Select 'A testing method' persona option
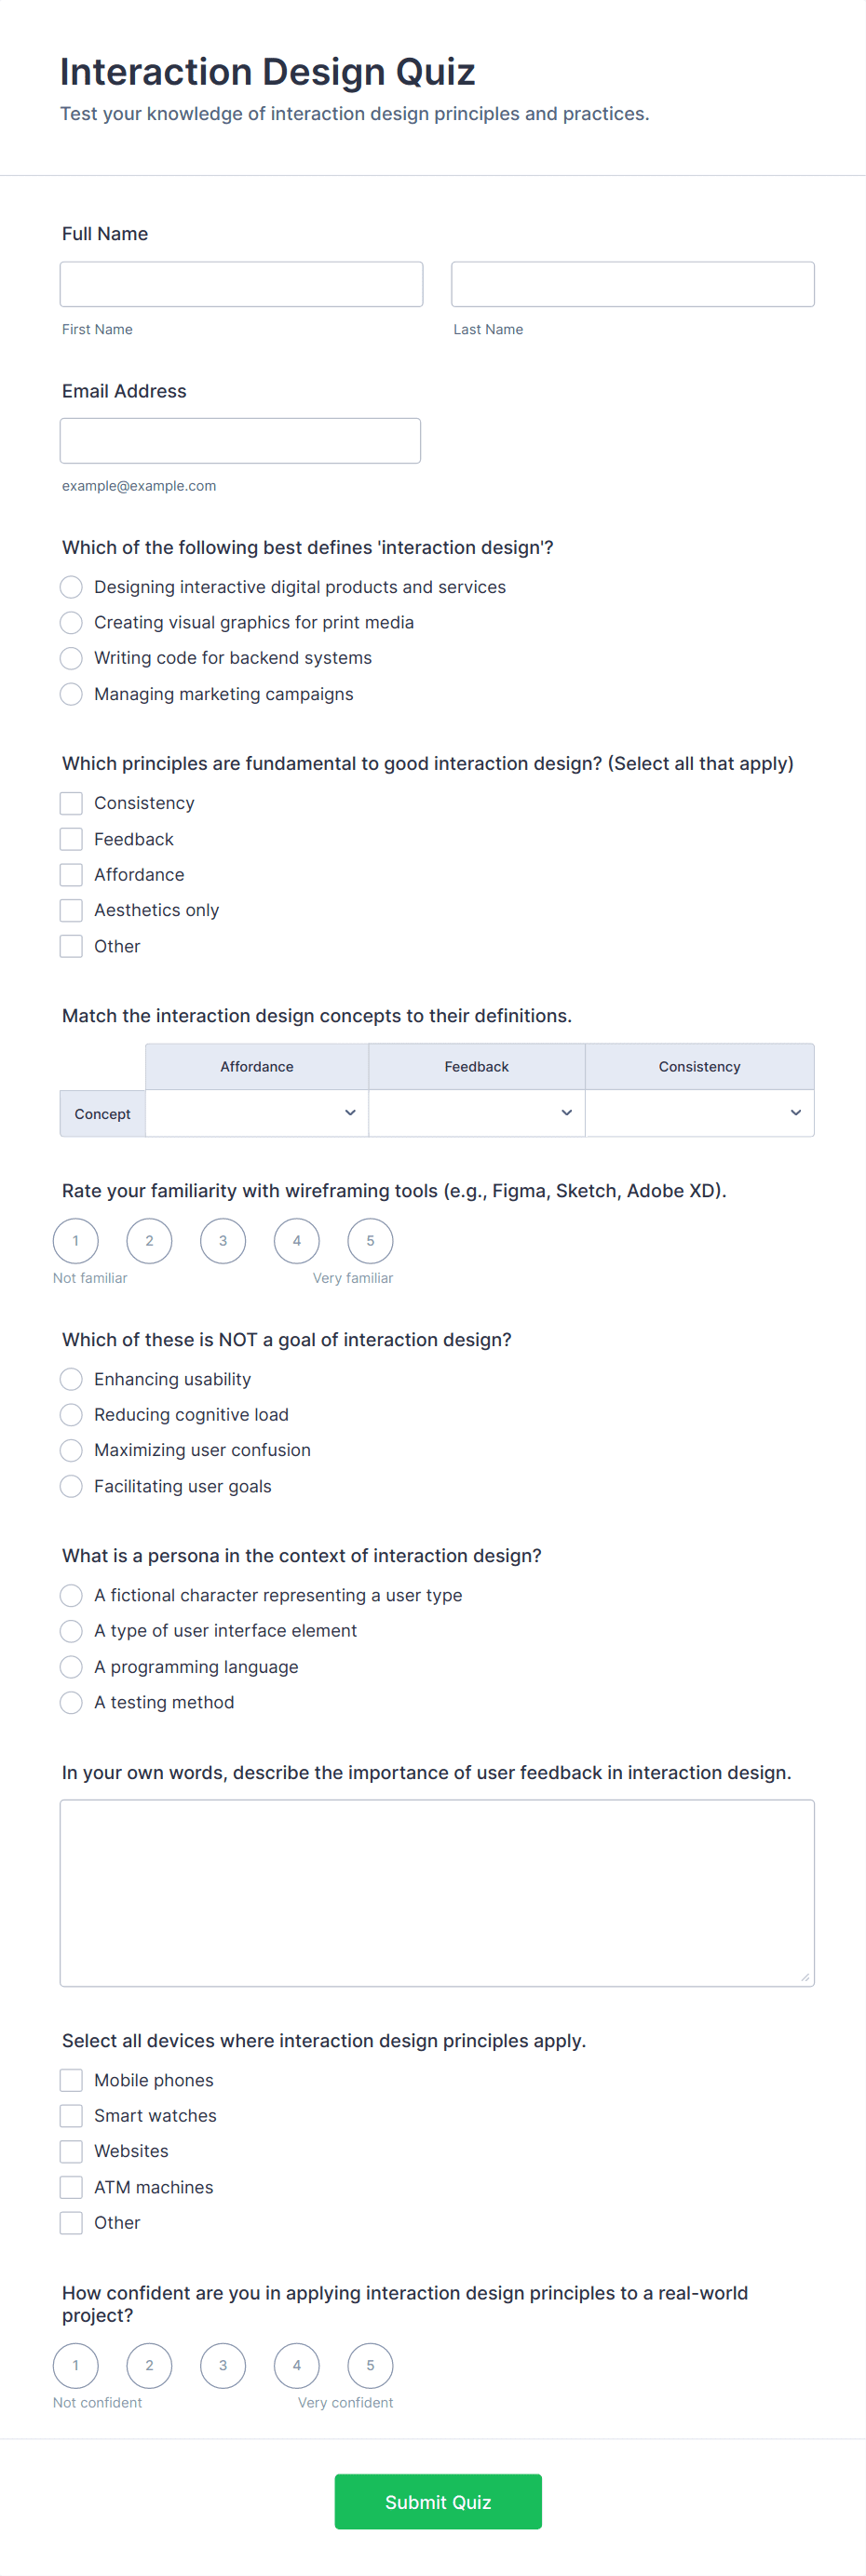 (71, 1702)
